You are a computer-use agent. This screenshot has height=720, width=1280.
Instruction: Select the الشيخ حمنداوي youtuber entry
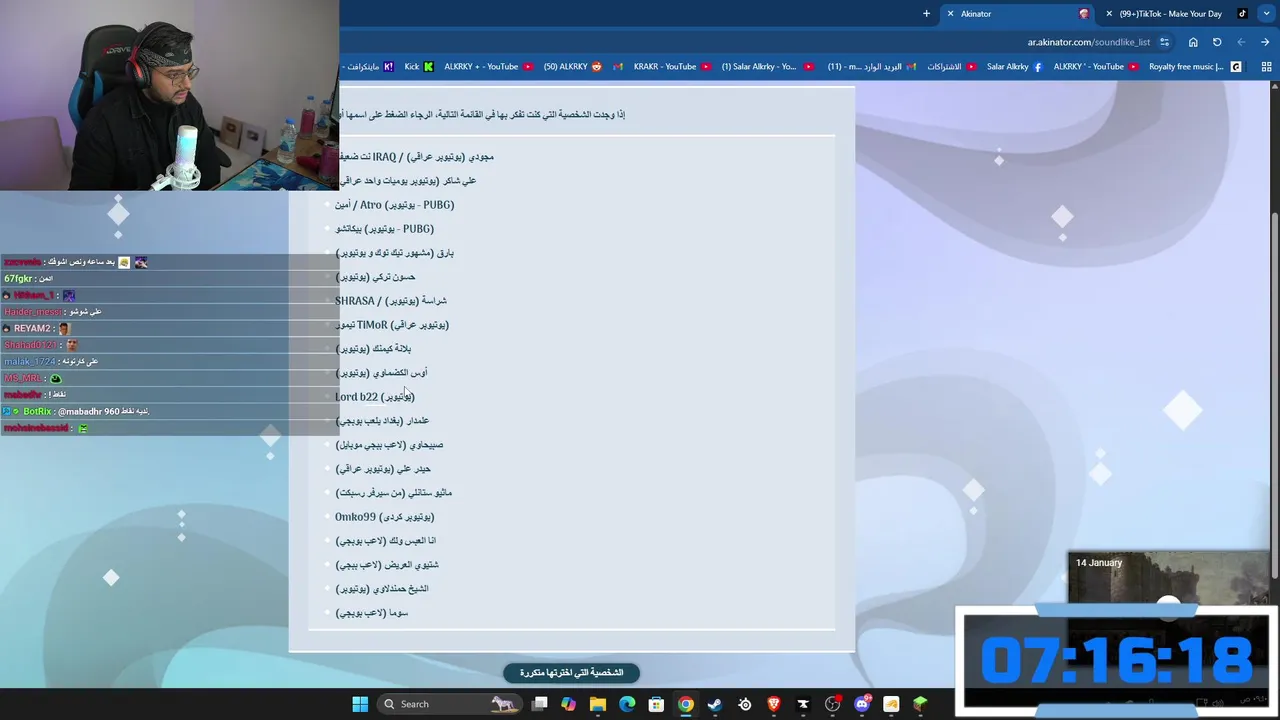[x=381, y=589]
